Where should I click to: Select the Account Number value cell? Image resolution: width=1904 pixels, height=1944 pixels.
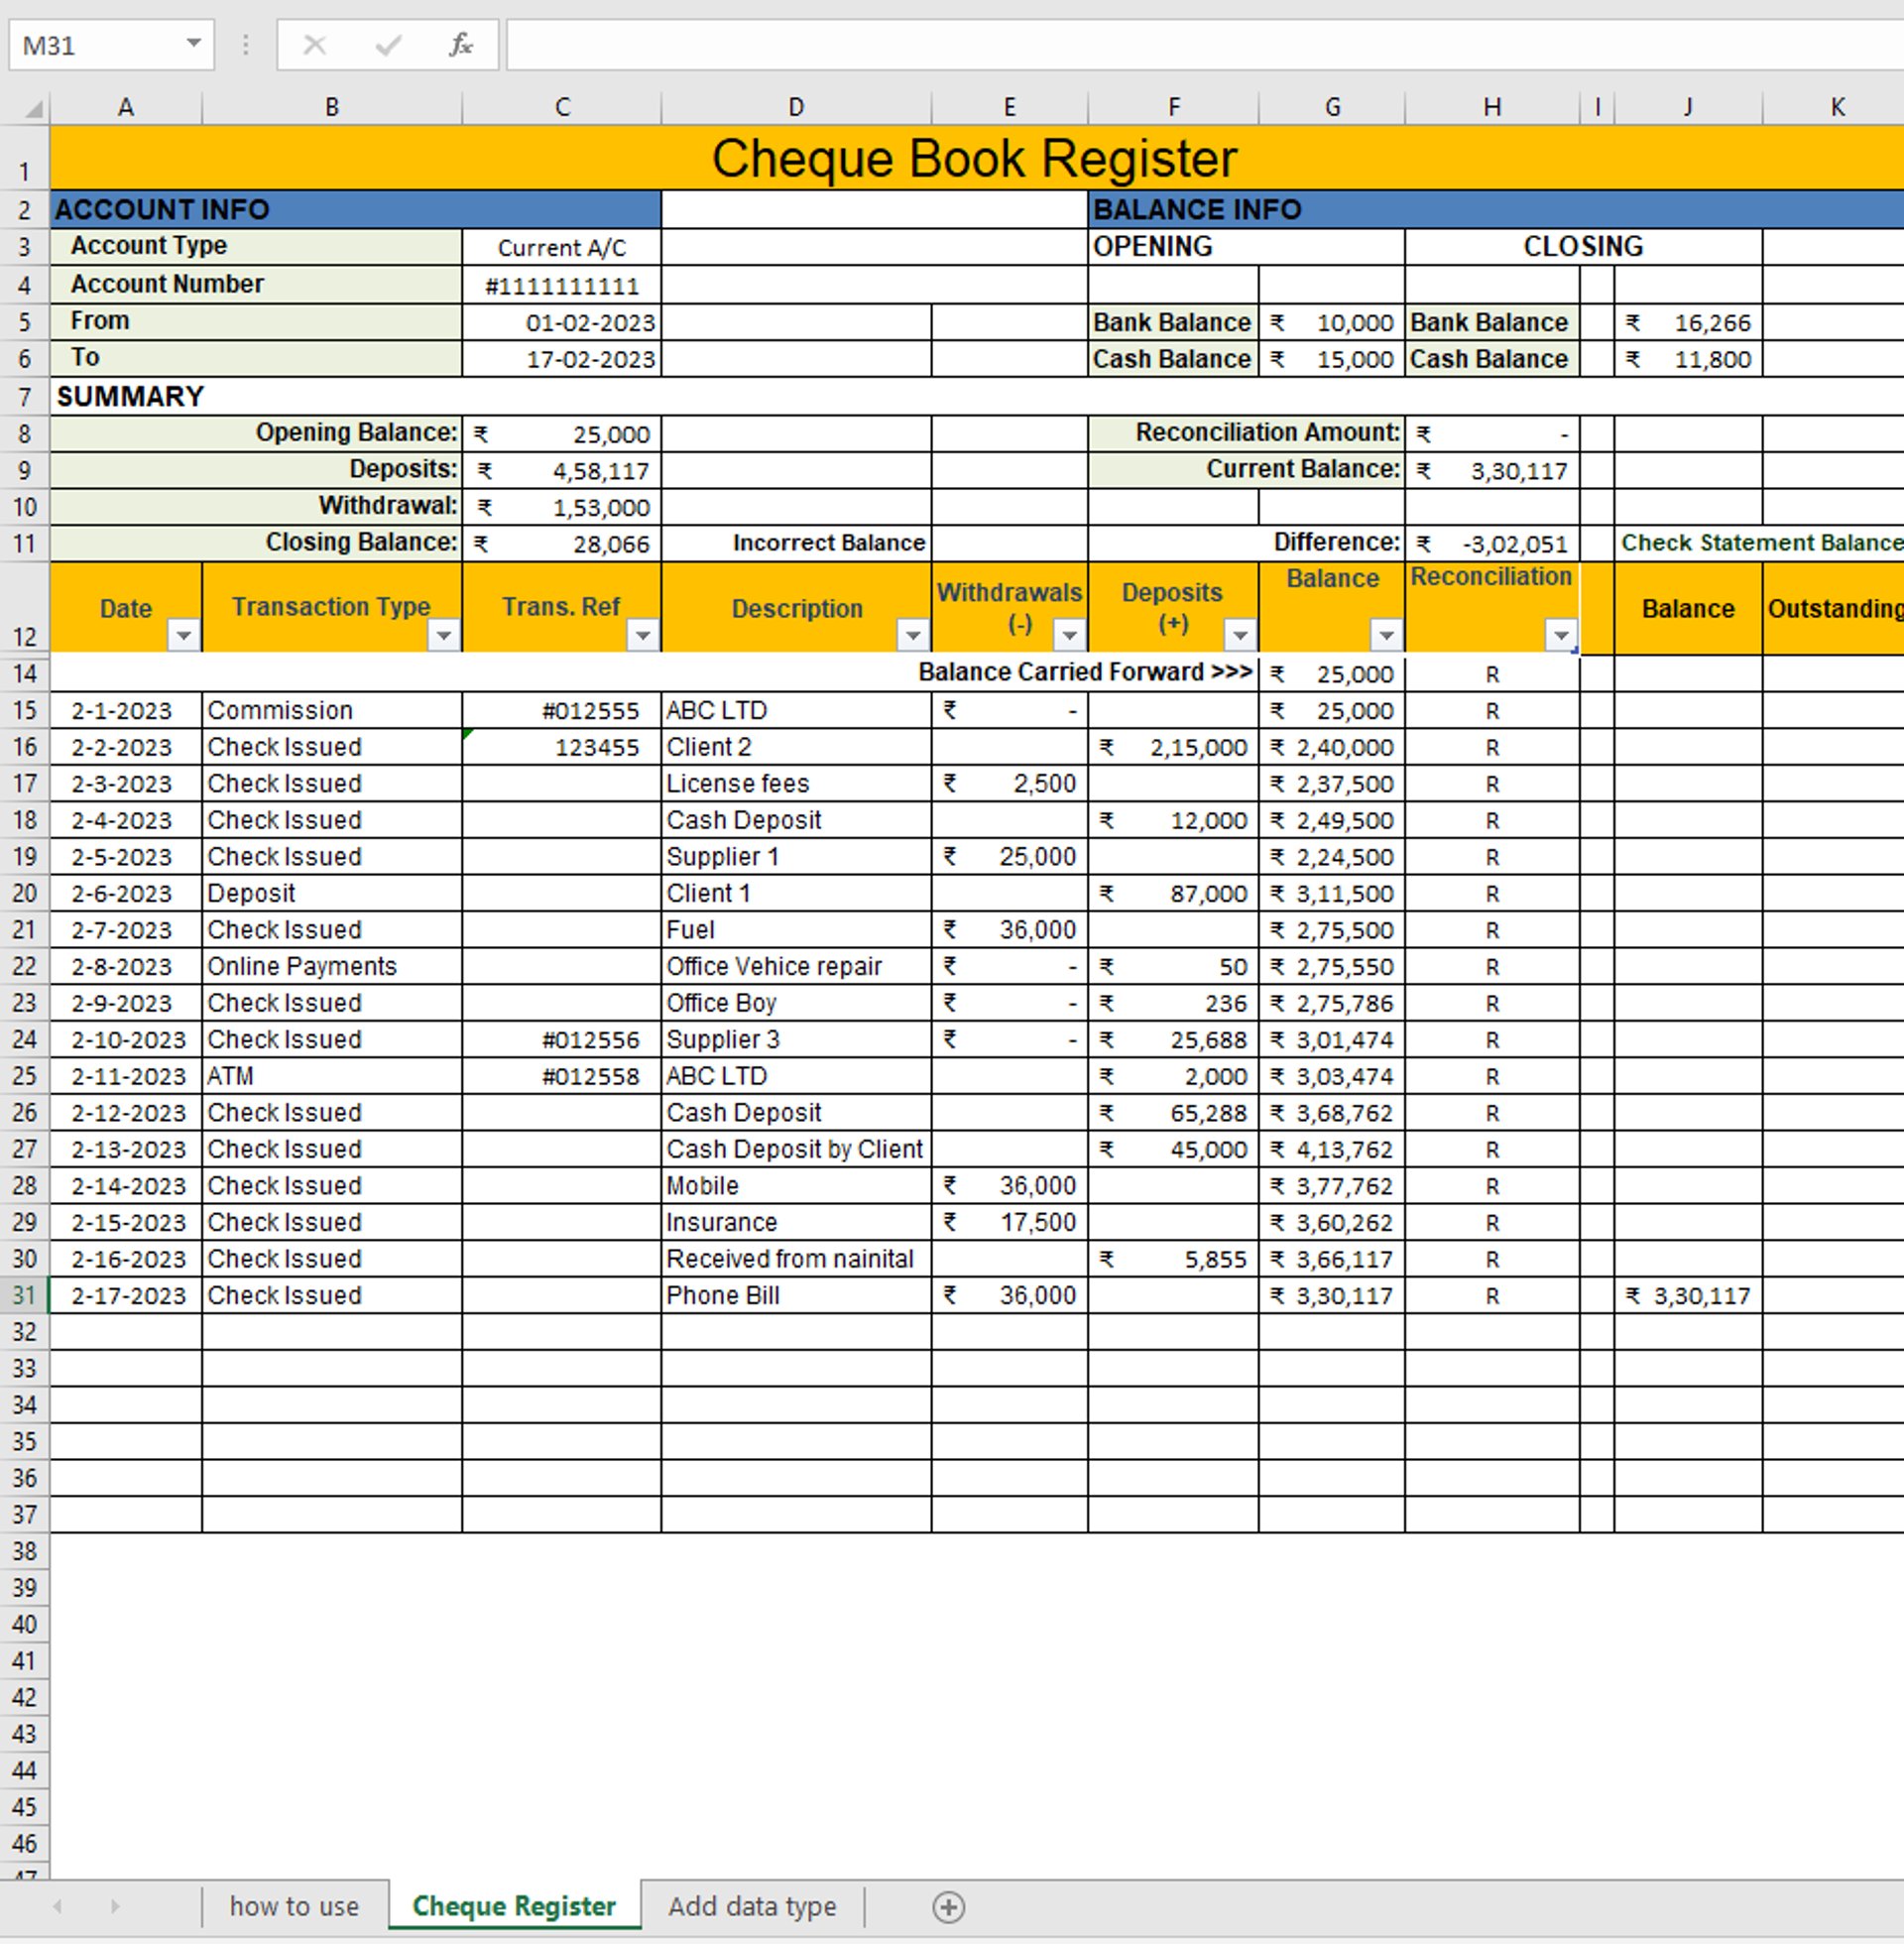point(561,286)
